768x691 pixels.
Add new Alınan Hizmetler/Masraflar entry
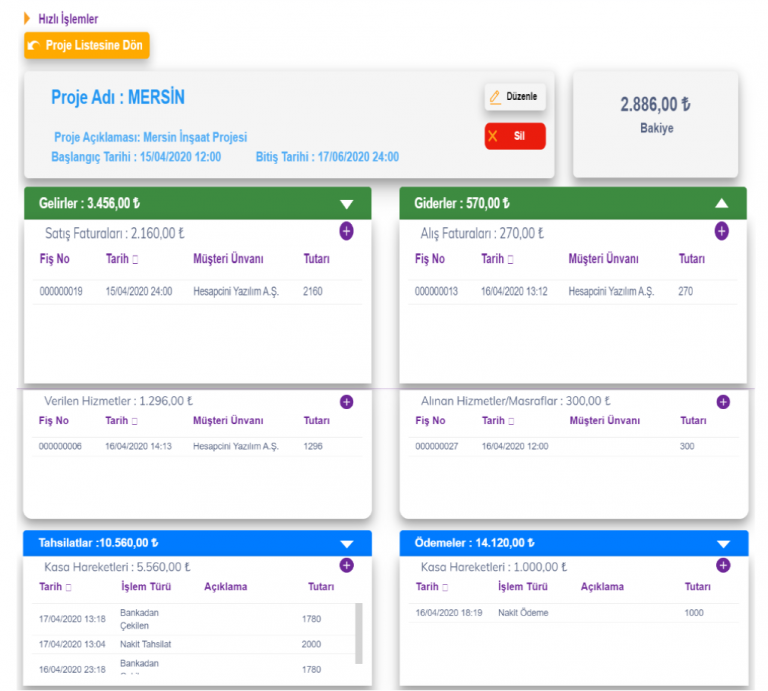tap(723, 402)
